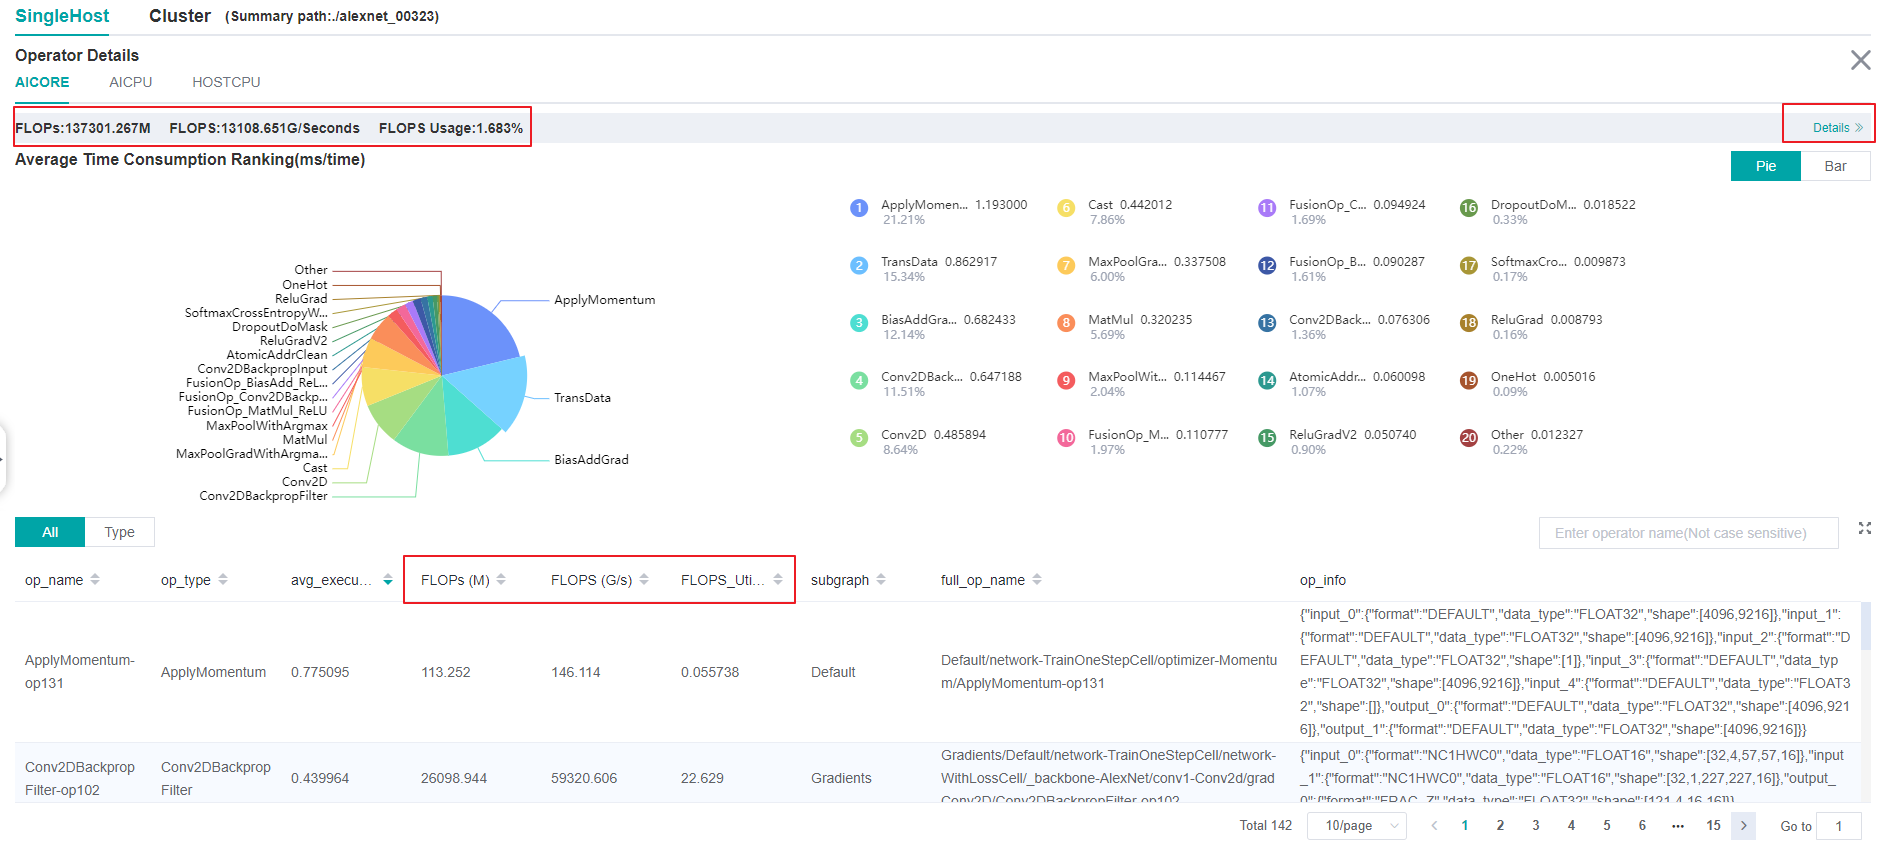Sort by subgraph column
Screen dimensions: 1890x857
coord(881,580)
